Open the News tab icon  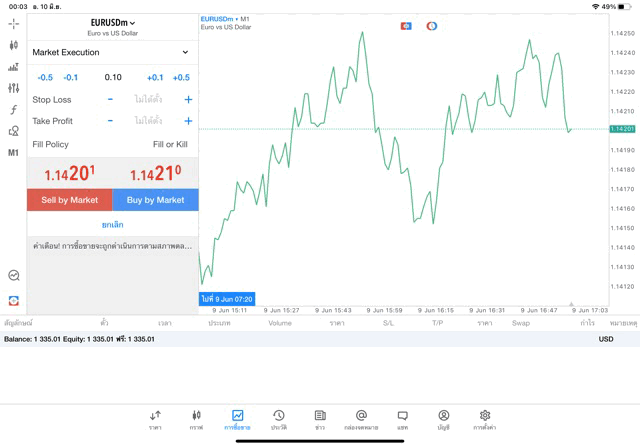tap(320, 419)
